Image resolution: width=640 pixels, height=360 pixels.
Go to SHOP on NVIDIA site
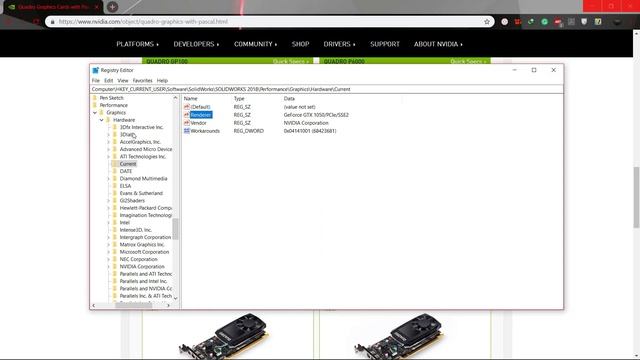300,44
